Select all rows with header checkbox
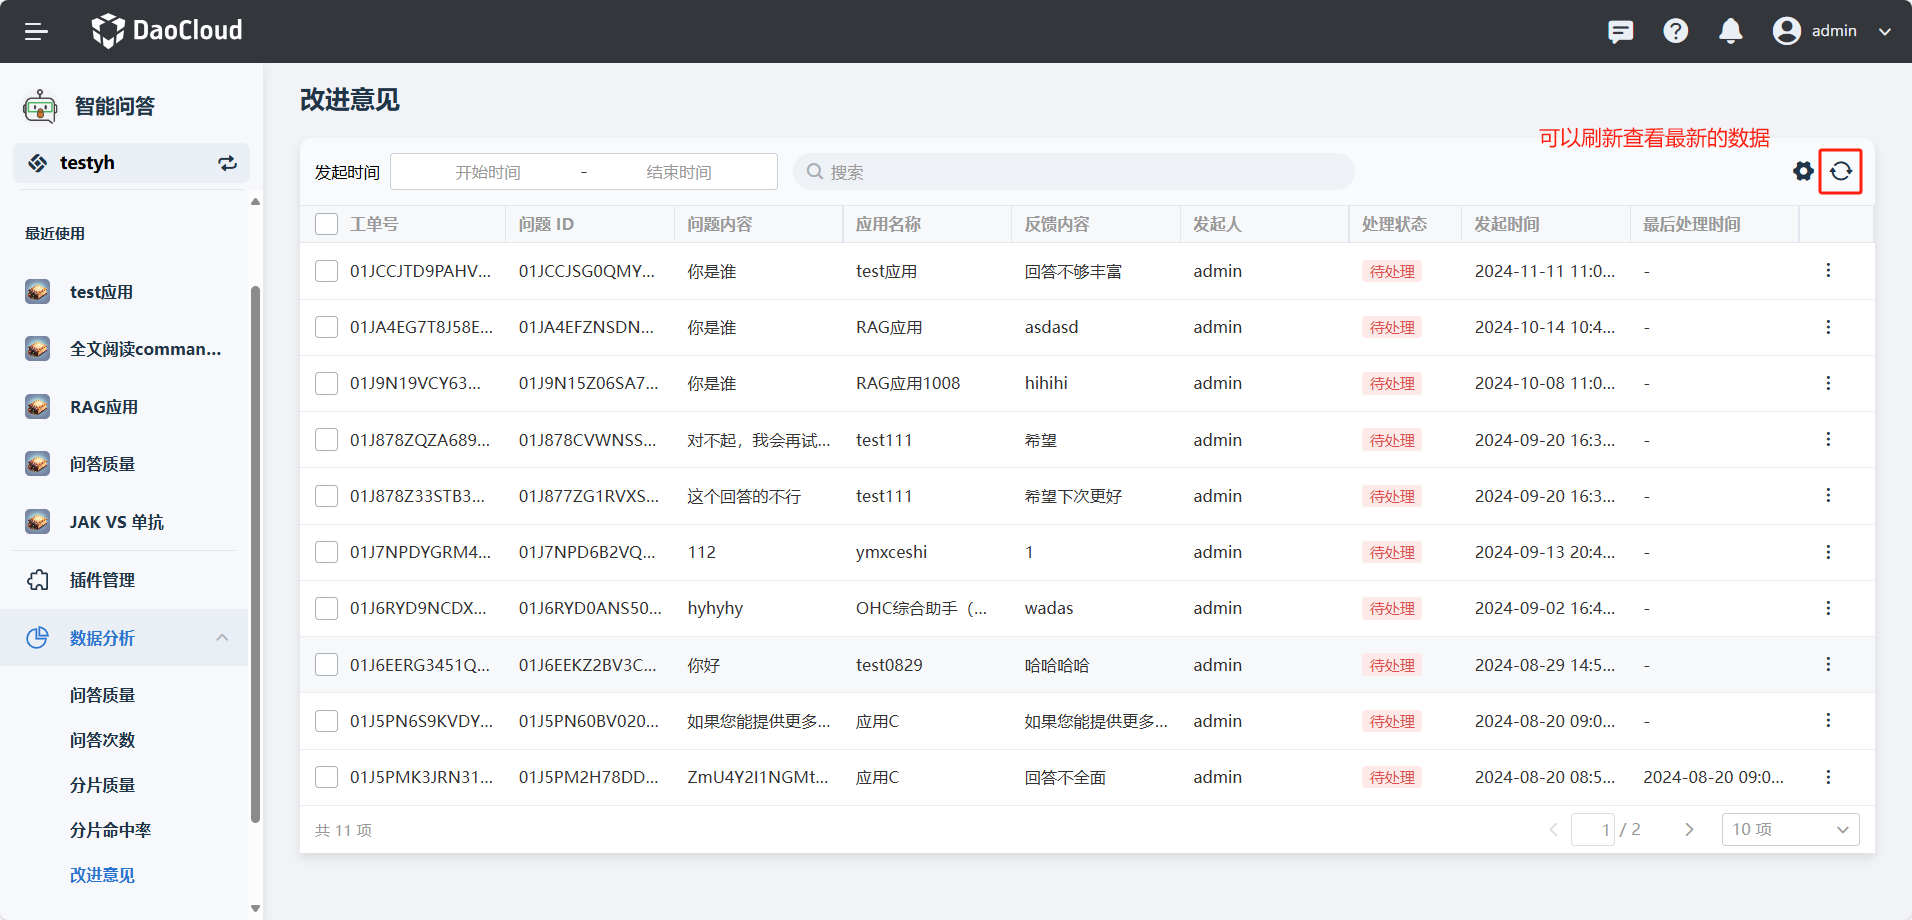This screenshot has height=920, width=1912. pos(327,224)
